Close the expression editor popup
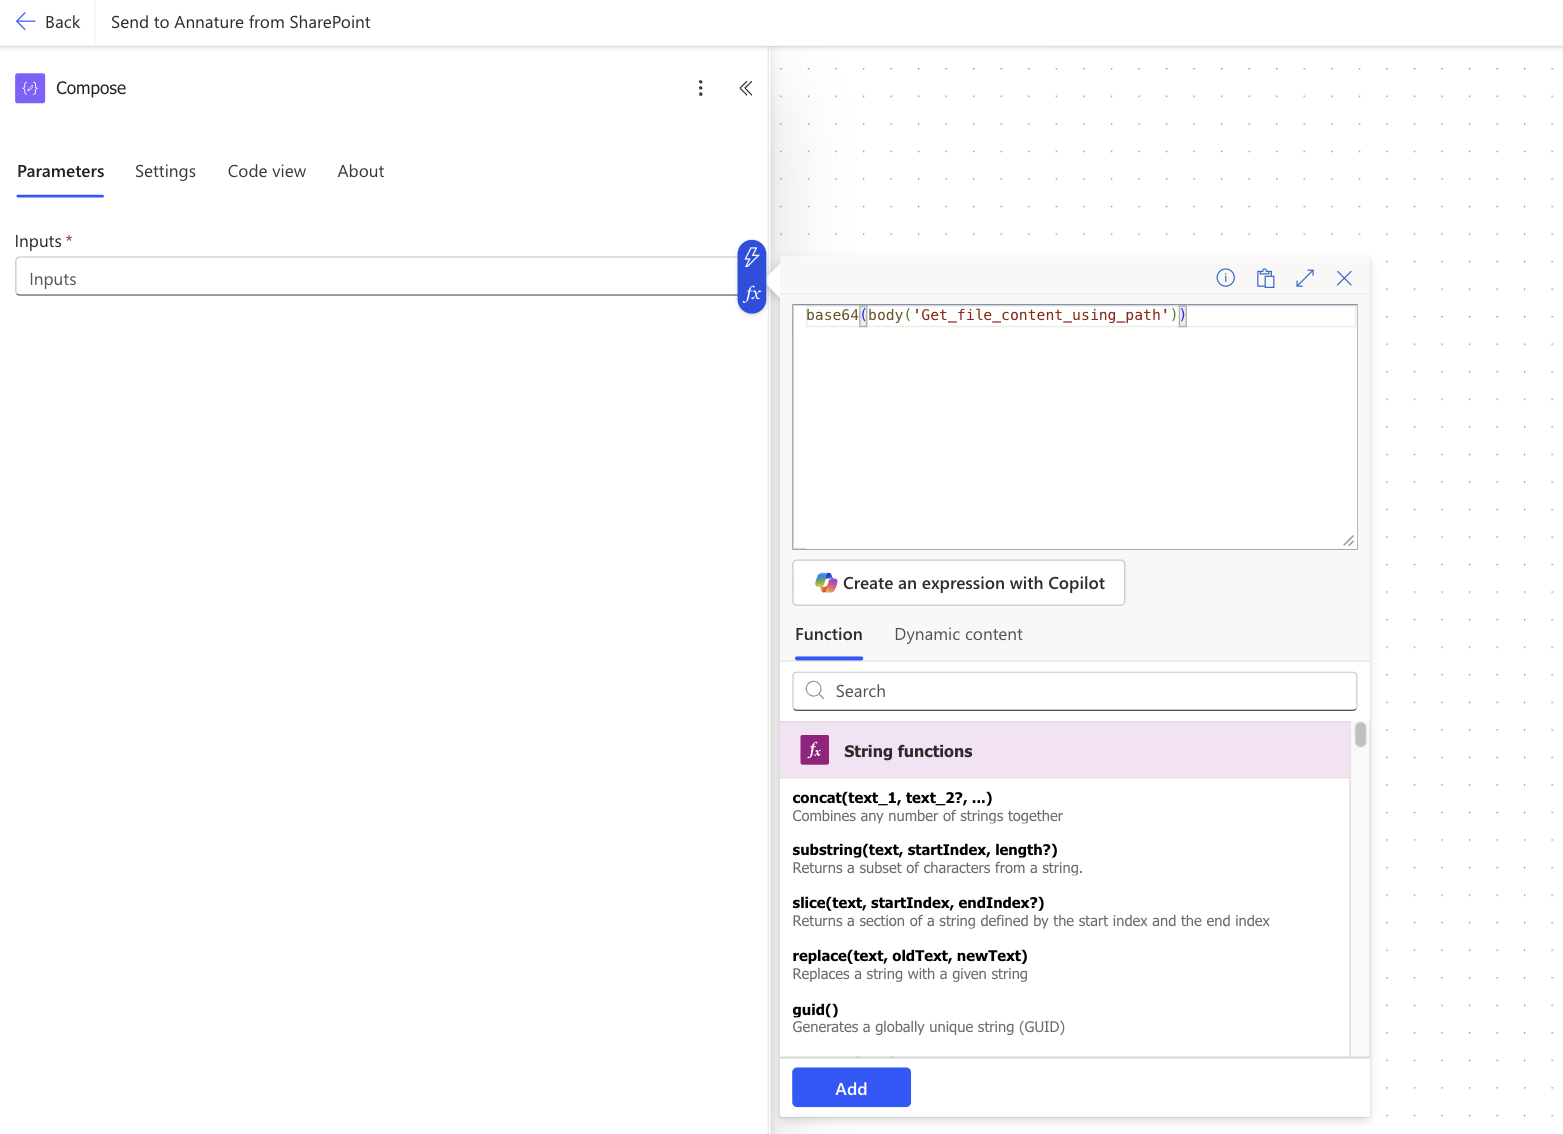This screenshot has width=1563, height=1134. point(1344,278)
